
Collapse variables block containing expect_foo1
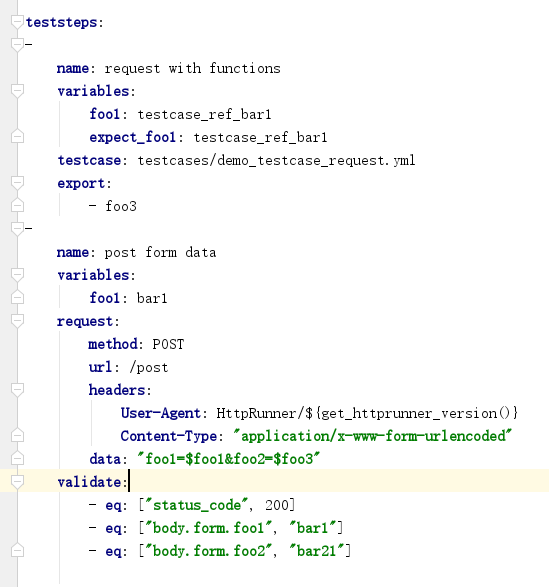pos(17,91)
